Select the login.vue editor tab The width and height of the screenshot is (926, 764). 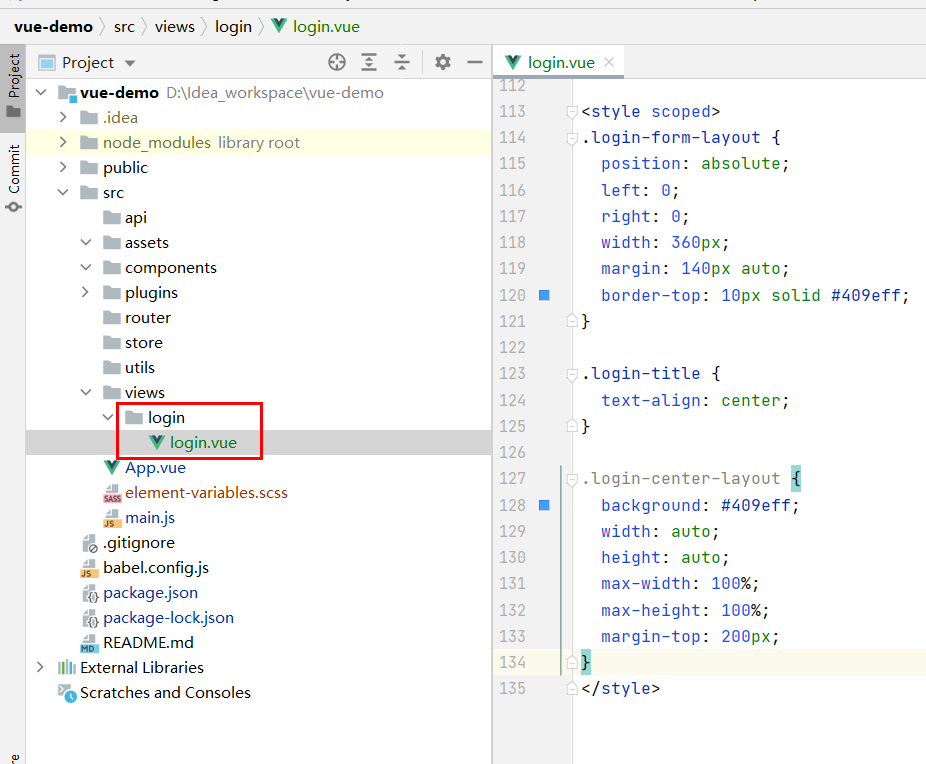click(551, 62)
